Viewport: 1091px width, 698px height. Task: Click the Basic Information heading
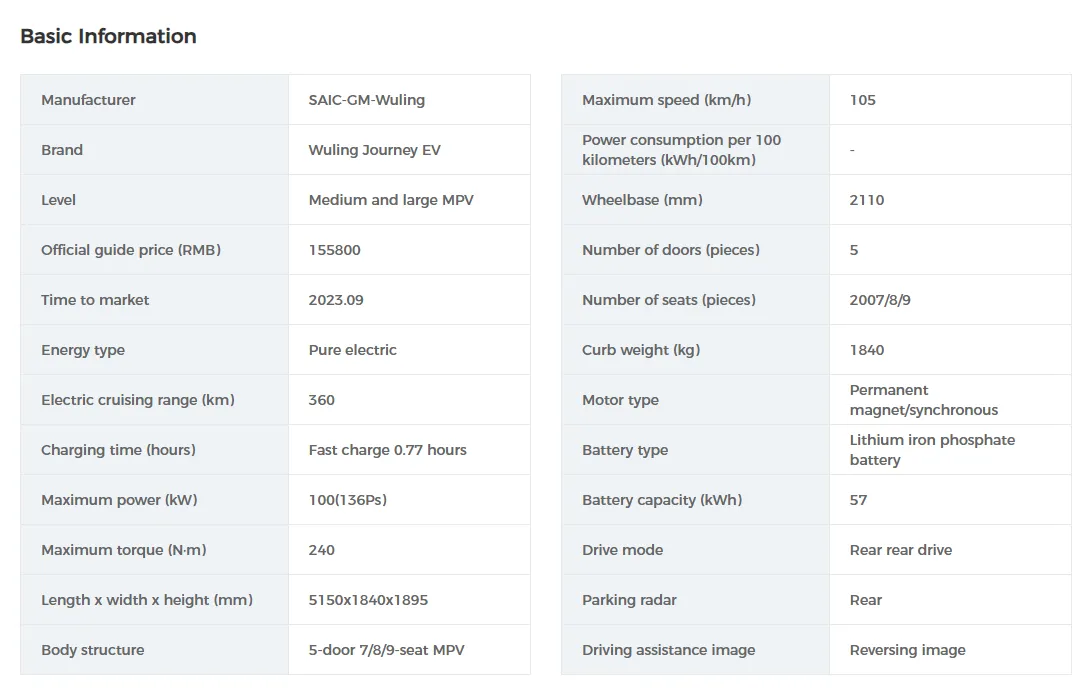(x=108, y=36)
